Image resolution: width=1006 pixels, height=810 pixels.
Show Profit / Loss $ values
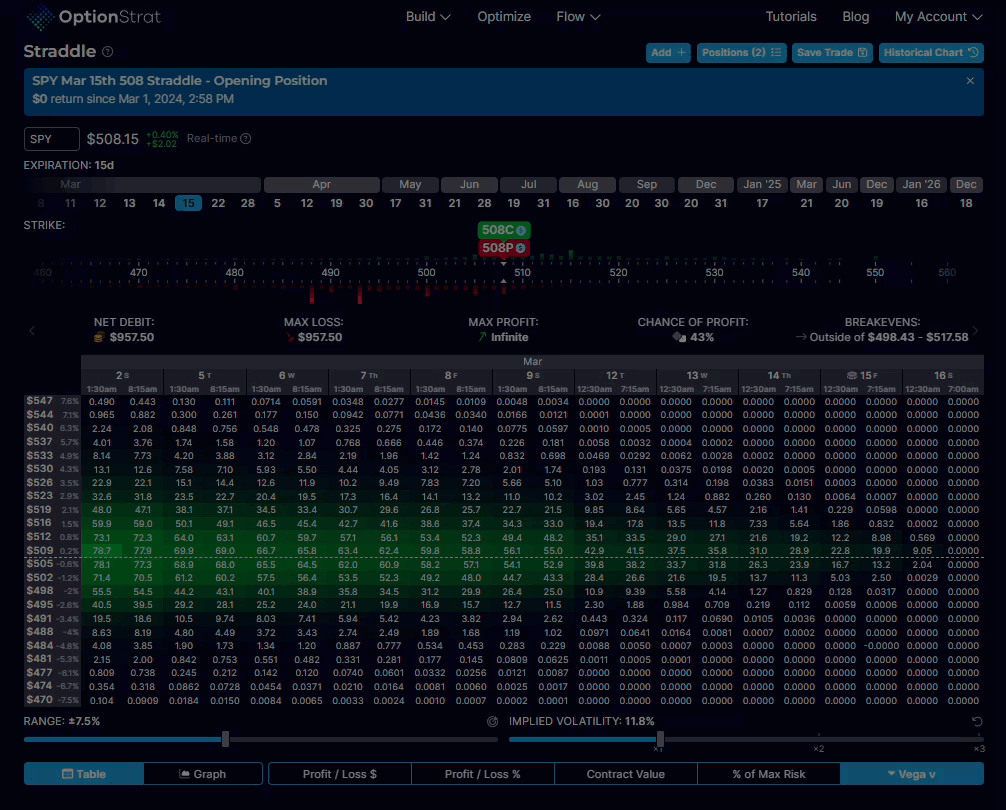pyautogui.click(x=339, y=774)
